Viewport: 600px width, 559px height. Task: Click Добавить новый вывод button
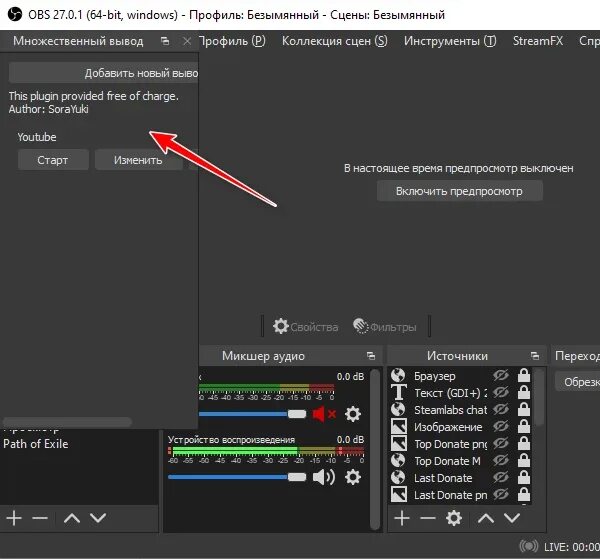coord(104,73)
